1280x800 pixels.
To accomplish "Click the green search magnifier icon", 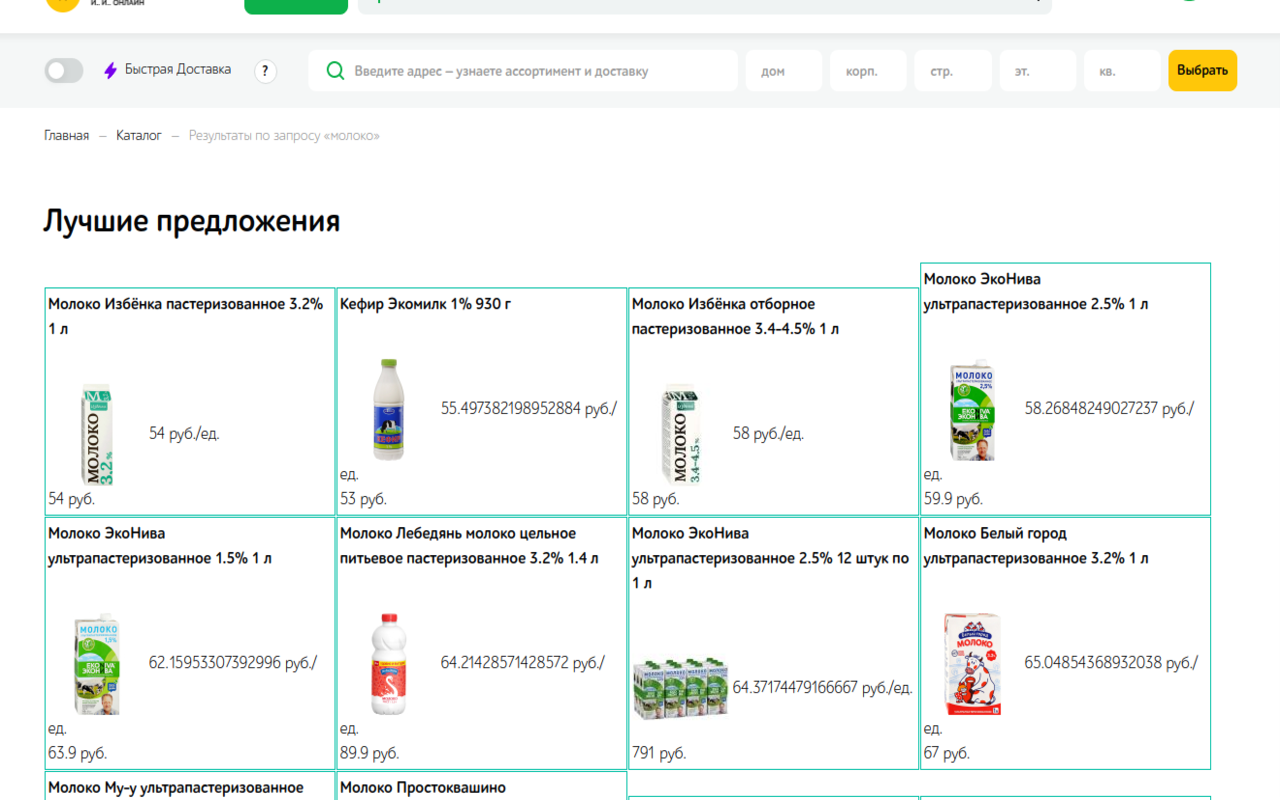I will click(x=336, y=71).
